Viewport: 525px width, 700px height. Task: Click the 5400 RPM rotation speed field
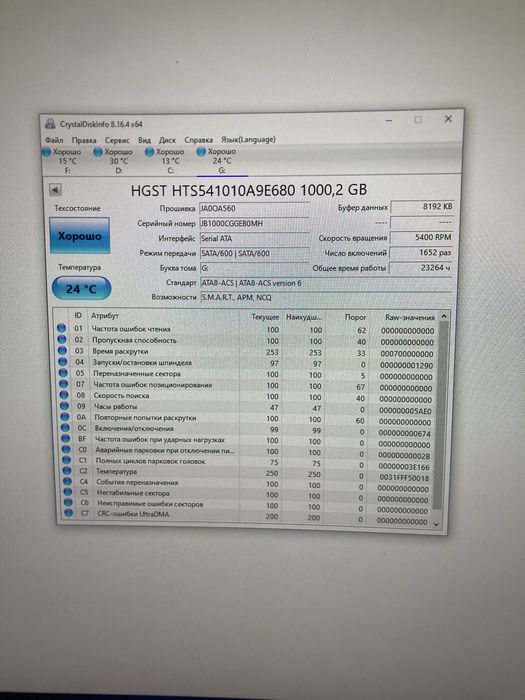[422, 238]
